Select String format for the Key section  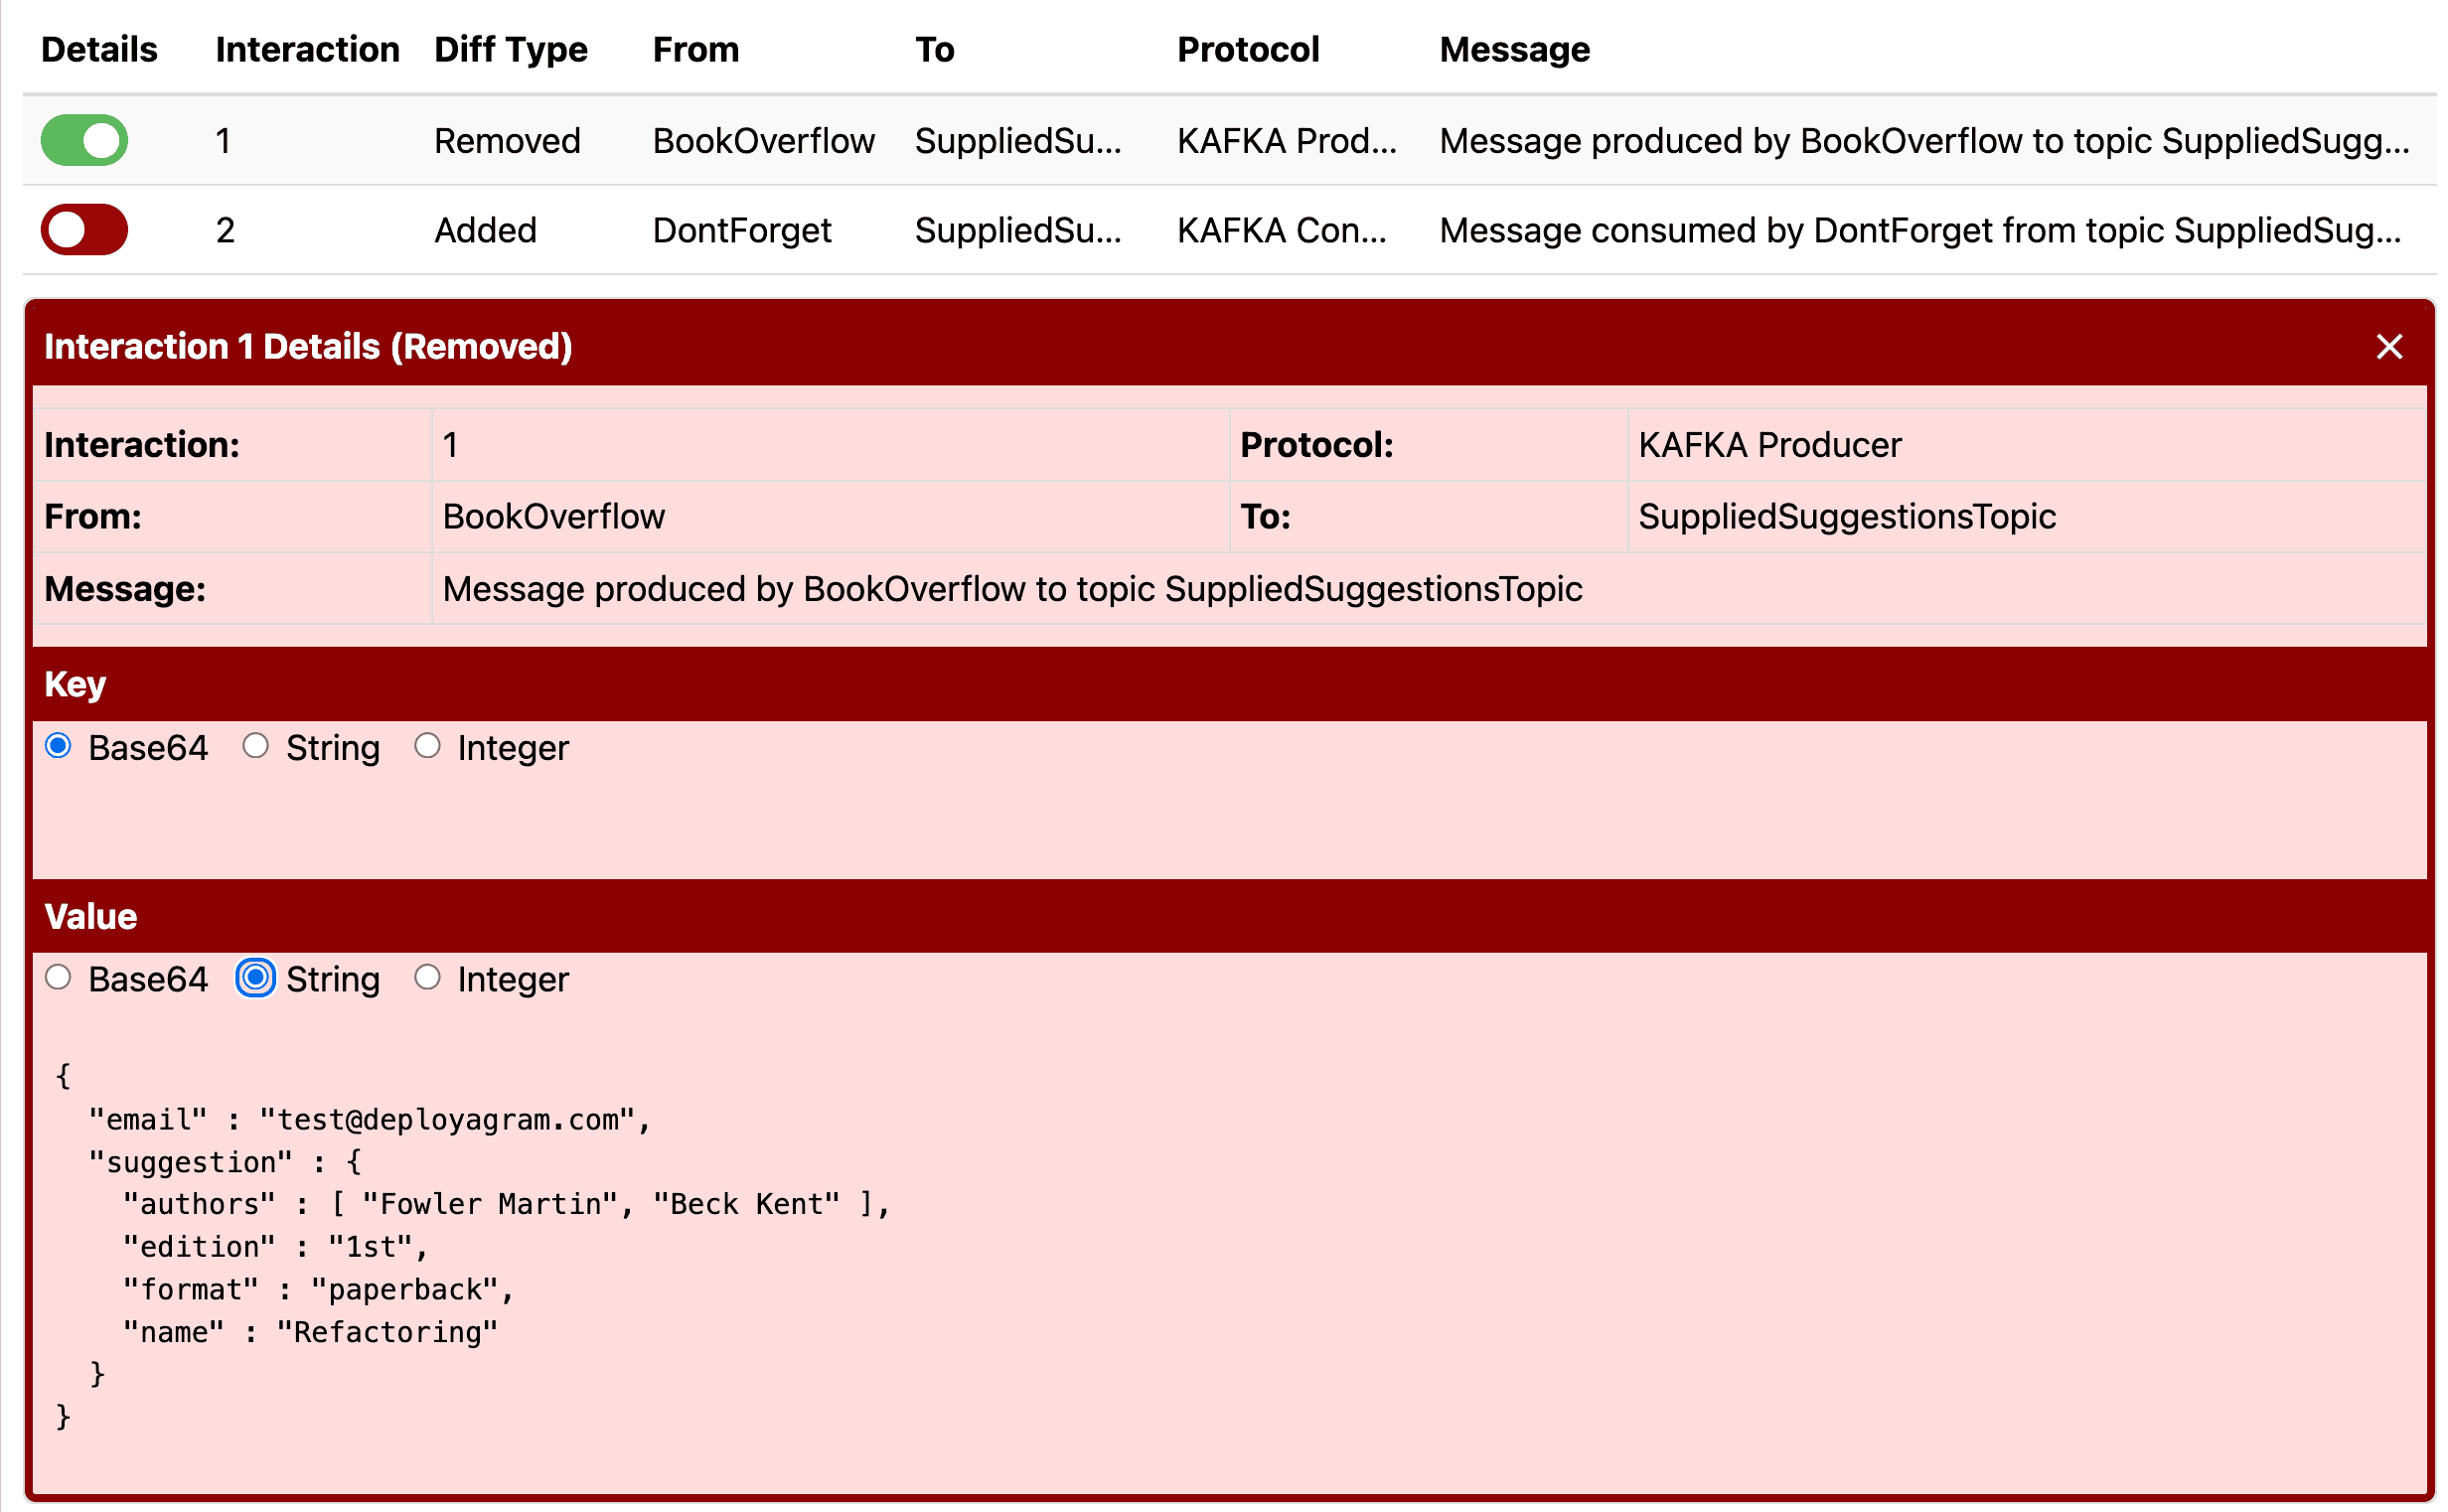(x=256, y=746)
